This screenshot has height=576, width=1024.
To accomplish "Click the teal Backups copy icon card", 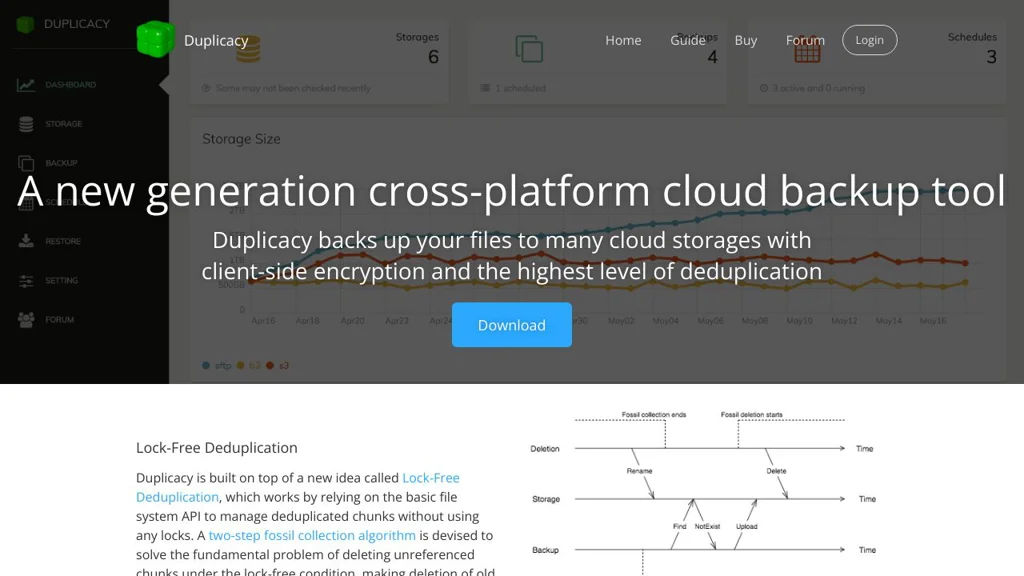I will point(529,49).
